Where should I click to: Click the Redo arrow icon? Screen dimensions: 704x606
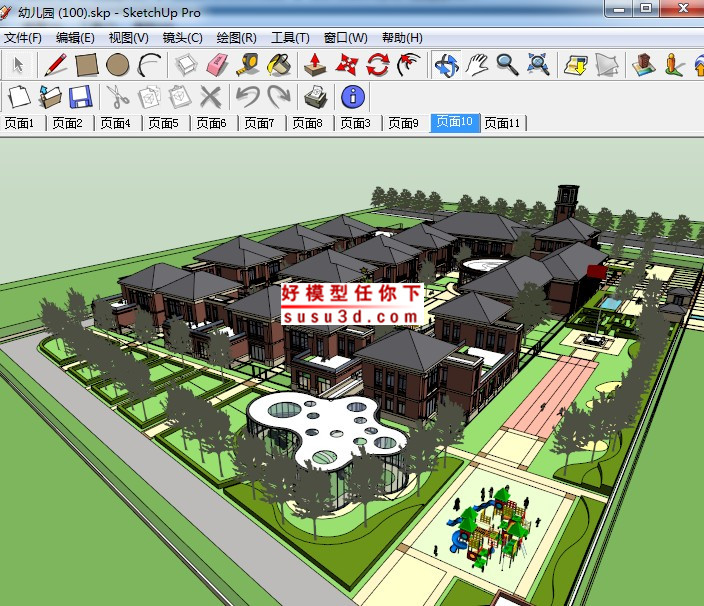pos(279,97)
